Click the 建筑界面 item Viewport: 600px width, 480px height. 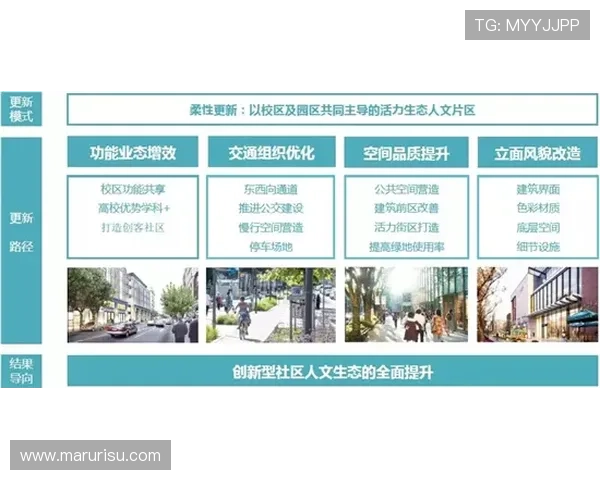[538, 189]
